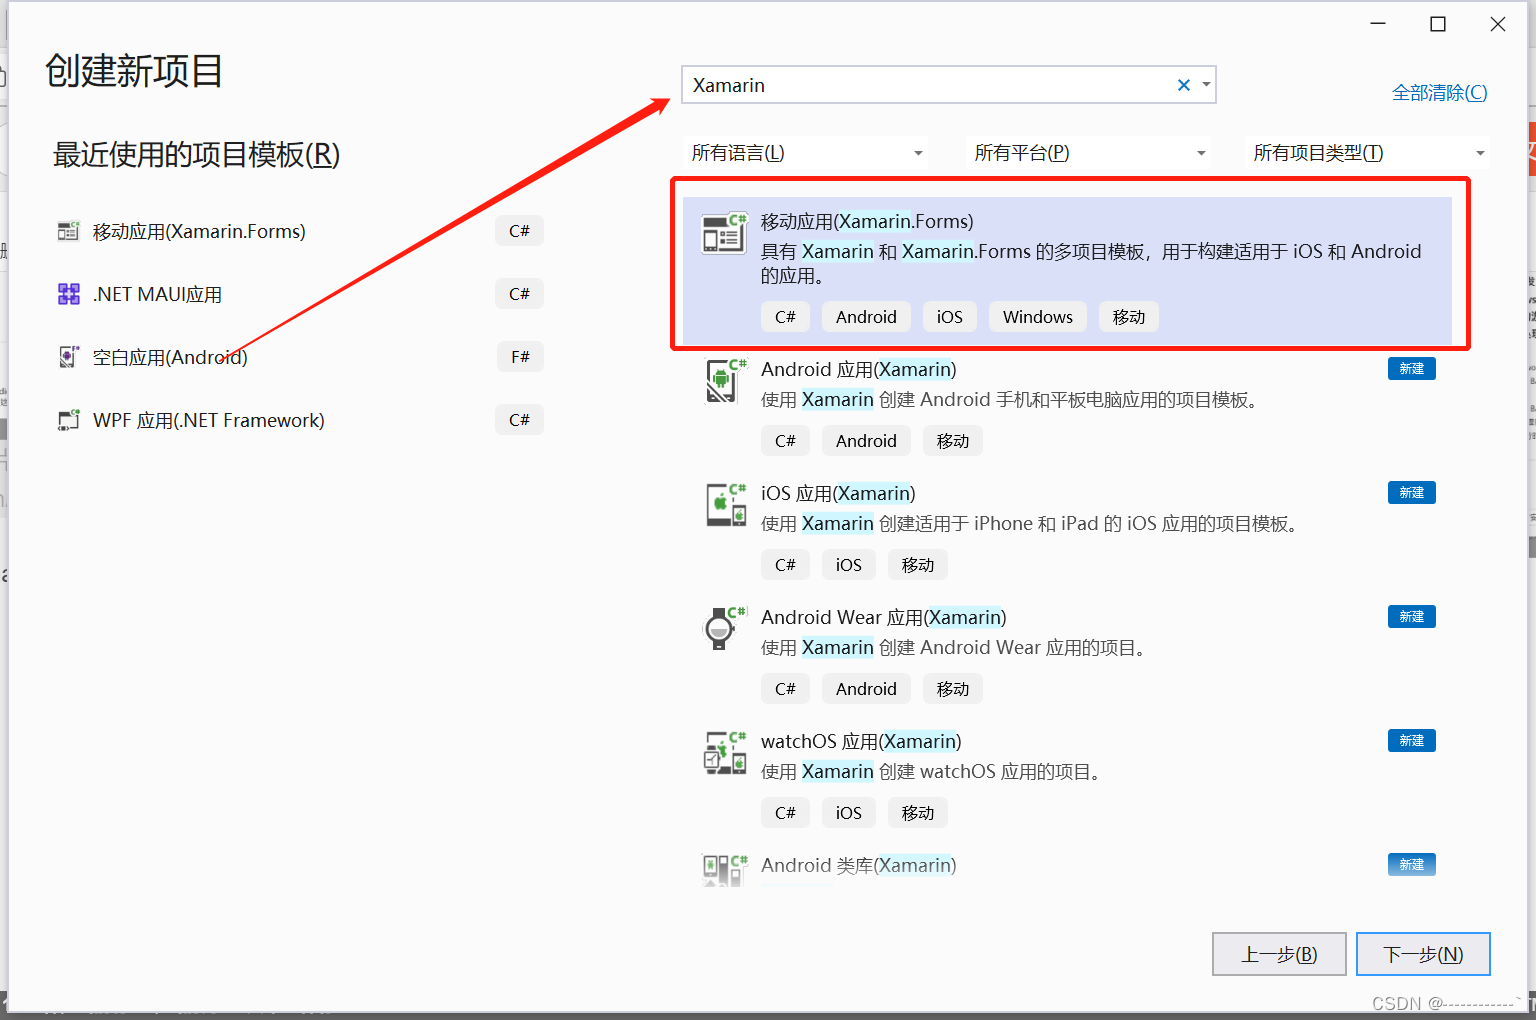Minimize the create new project dialog window
This screenshot has width=1536, height=1020.
(x=1378, y=24)
